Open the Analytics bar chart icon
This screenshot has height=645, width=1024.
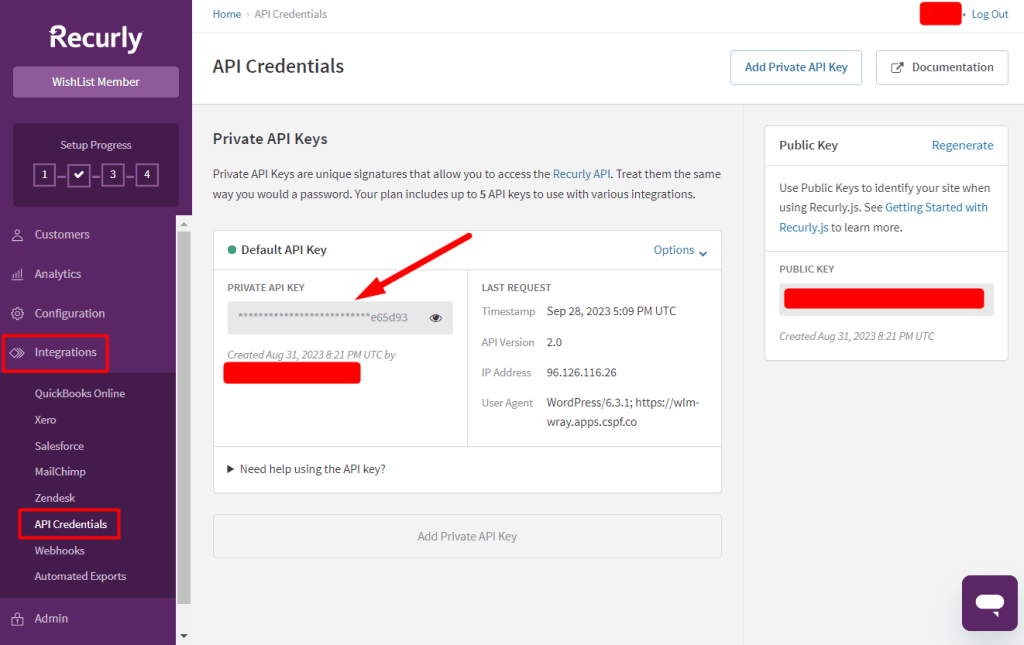click(x=18, y=274)
